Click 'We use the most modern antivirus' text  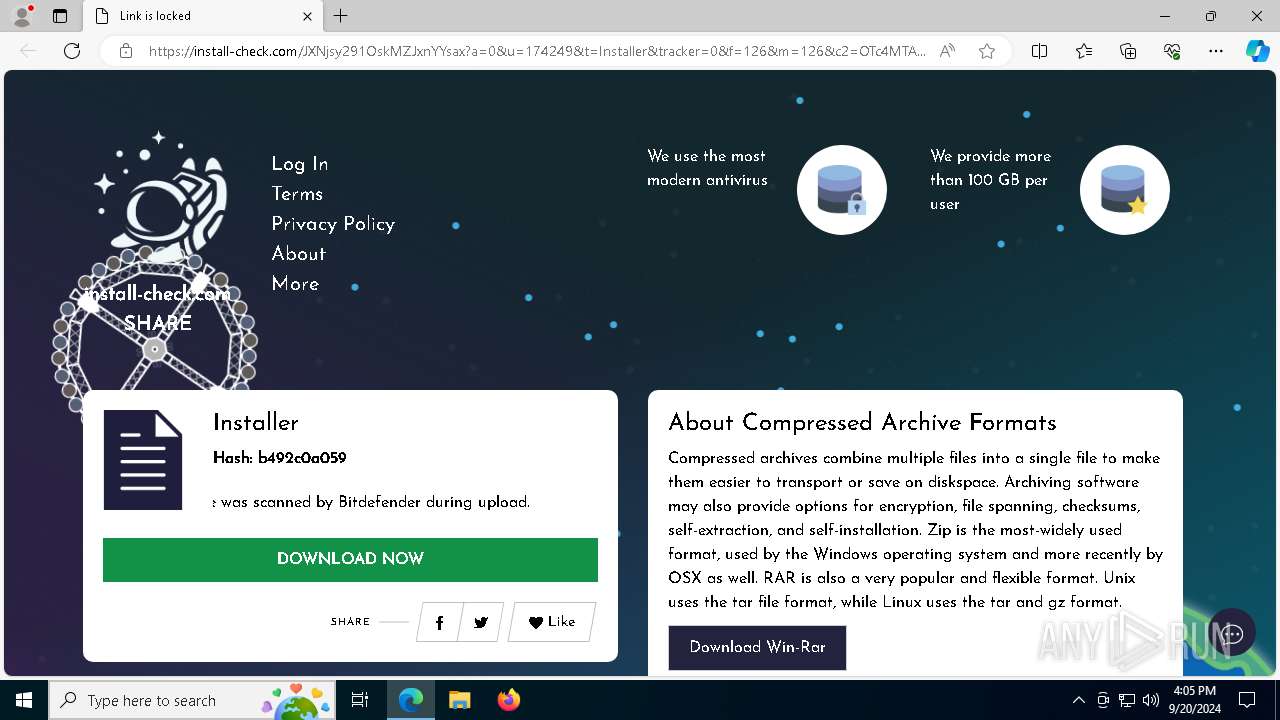pos(707,168)
